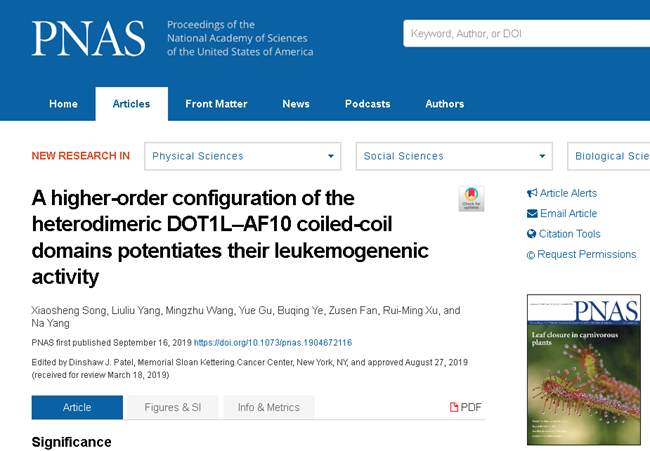Click the Request Permissions copyright icon
650x451 pixels.
(x=531, y=255)
